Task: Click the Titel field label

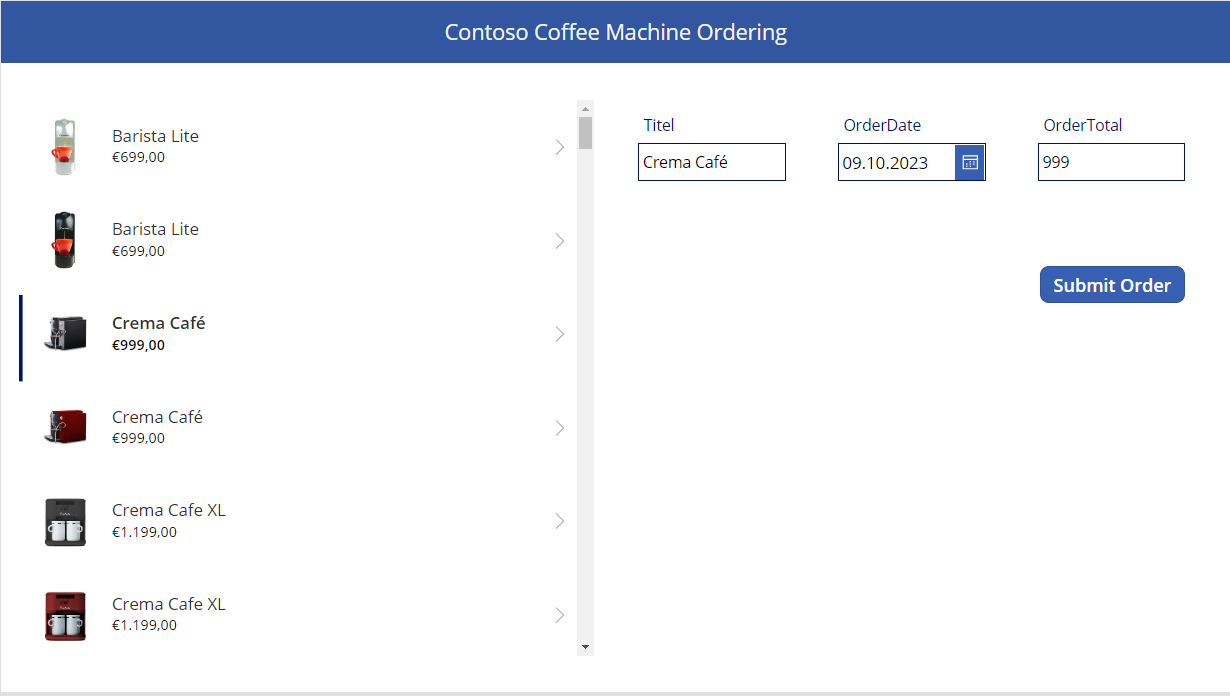Action: click(x=659, y=125)
